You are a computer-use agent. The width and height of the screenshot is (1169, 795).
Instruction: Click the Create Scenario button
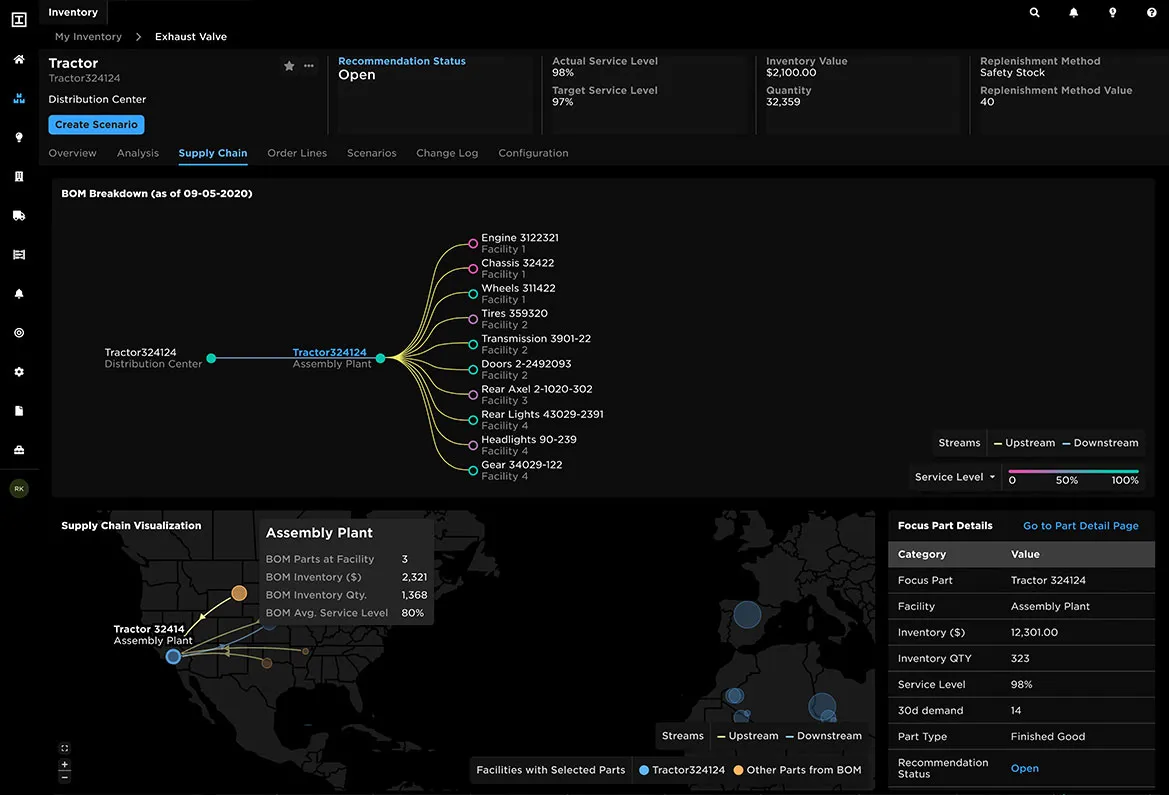coord(96,125)
